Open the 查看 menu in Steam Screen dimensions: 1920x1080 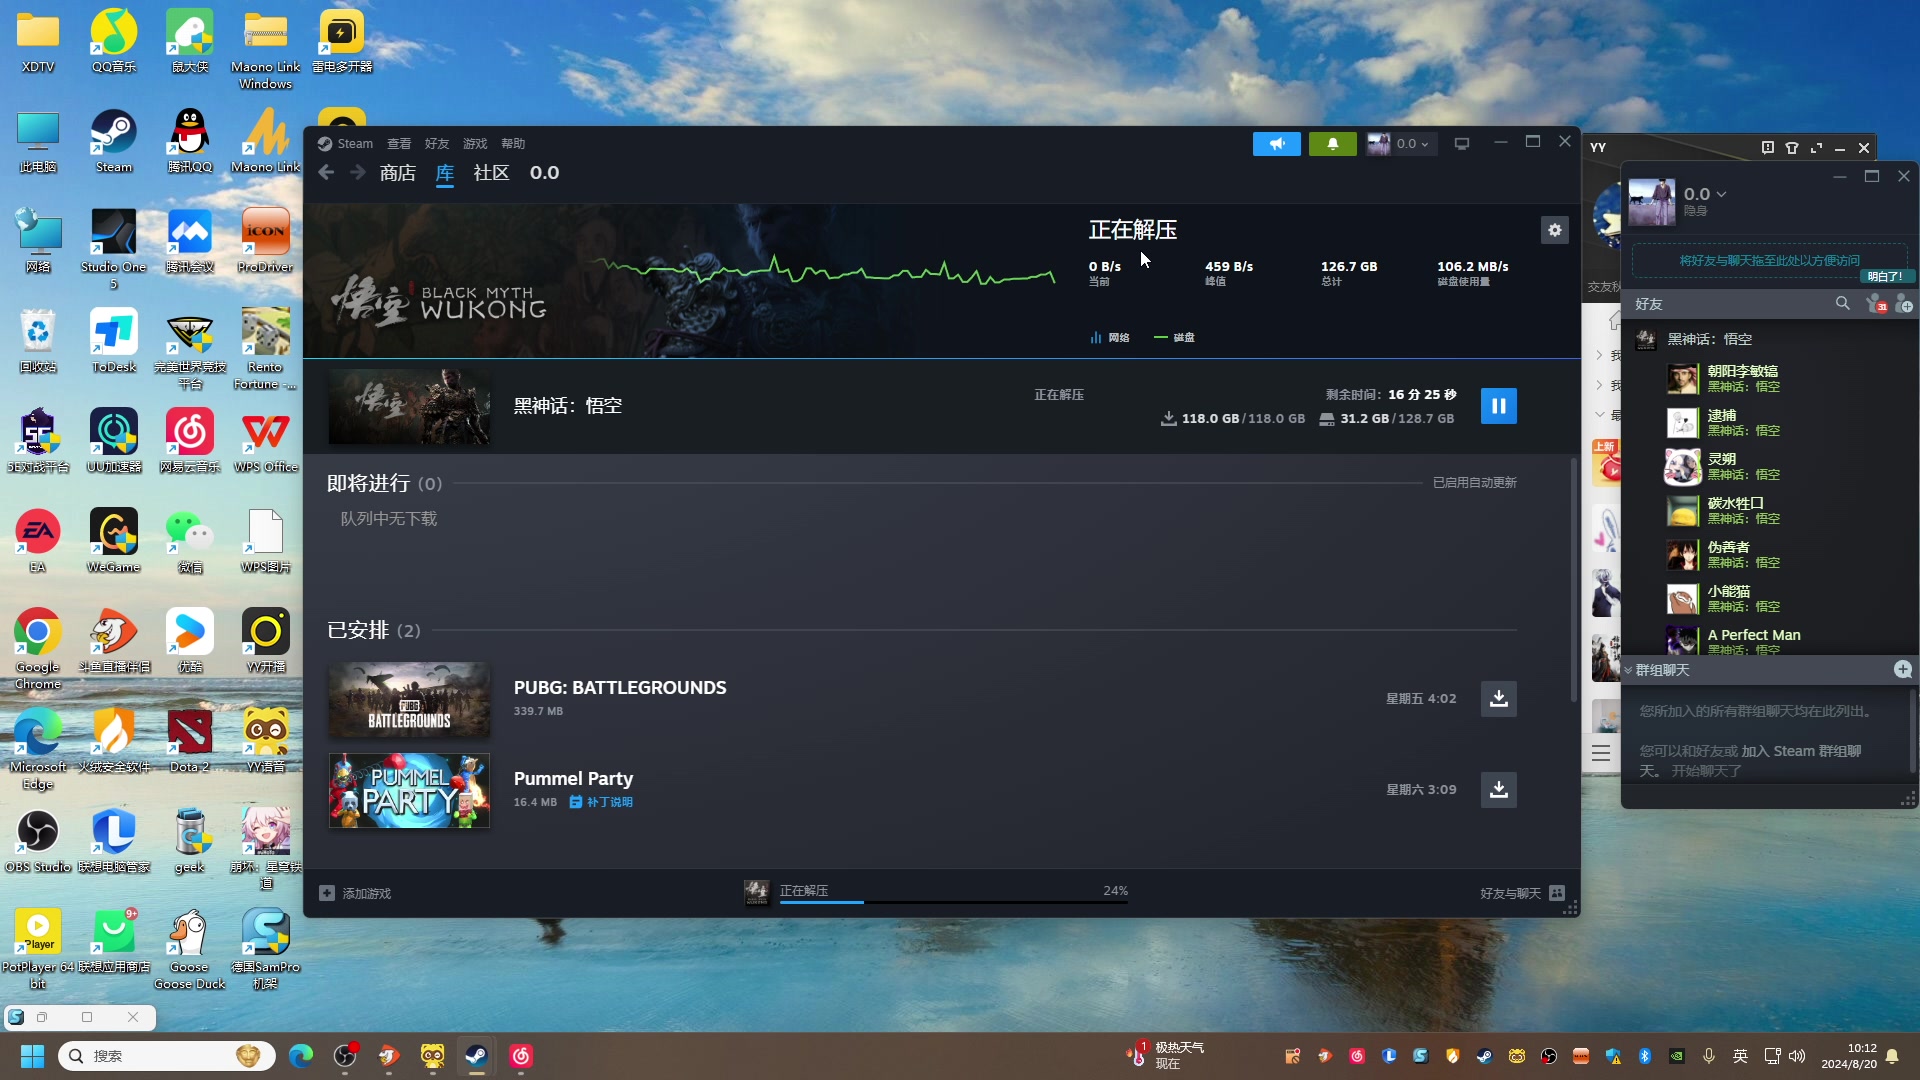pos(398,143)
